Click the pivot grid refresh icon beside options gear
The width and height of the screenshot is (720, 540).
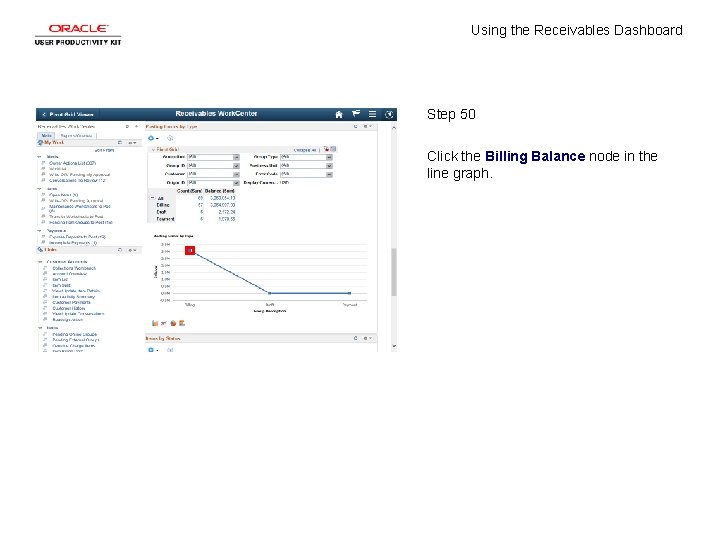(170, 138)
